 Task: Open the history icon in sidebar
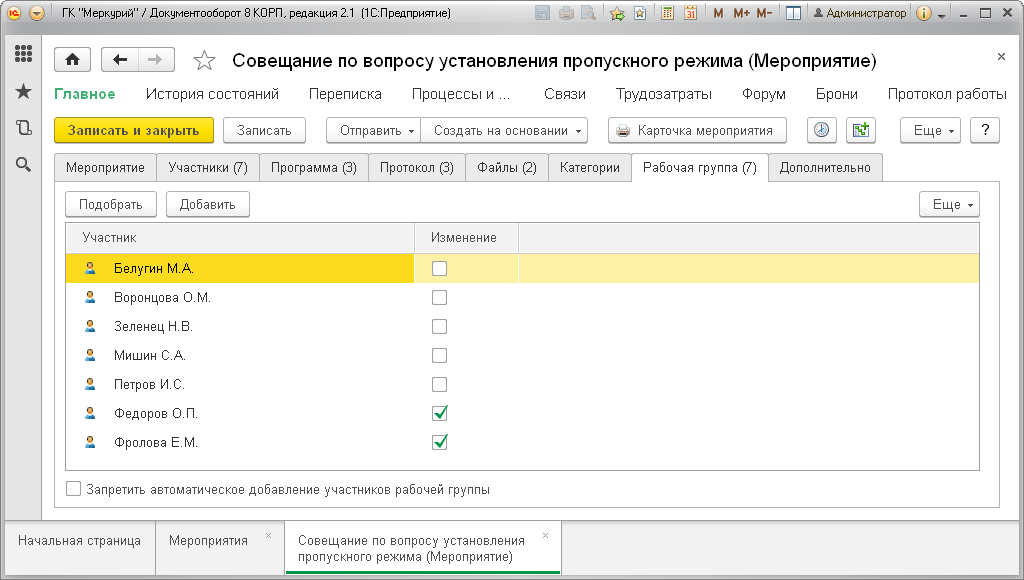(x=24, y=128)
